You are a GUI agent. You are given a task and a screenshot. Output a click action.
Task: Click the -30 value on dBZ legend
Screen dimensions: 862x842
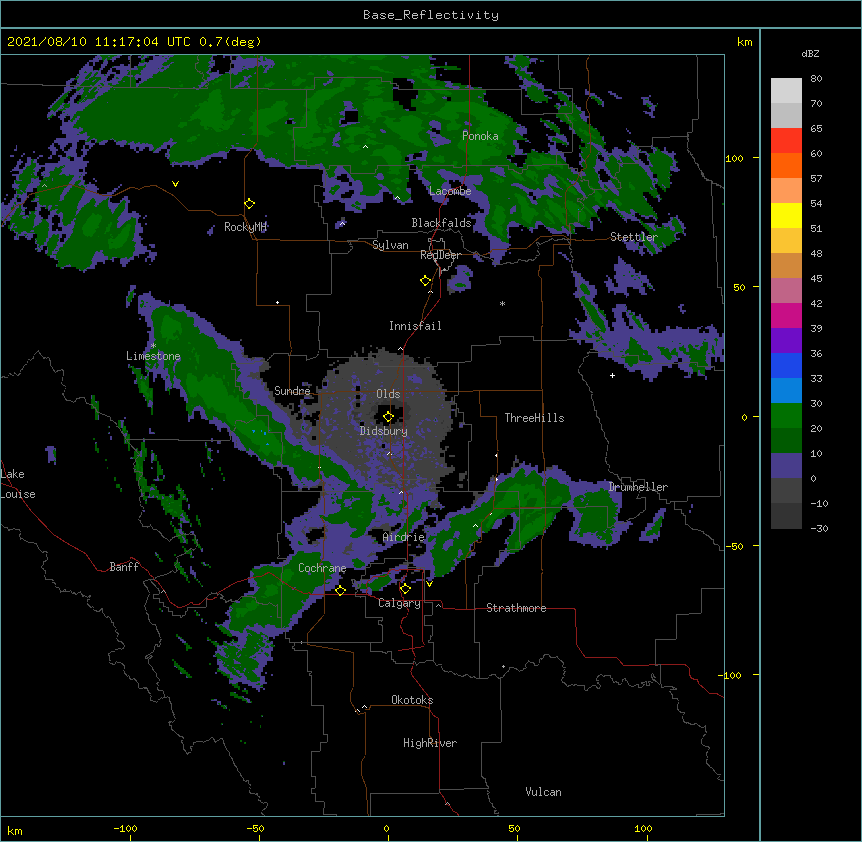pos(819,528)
